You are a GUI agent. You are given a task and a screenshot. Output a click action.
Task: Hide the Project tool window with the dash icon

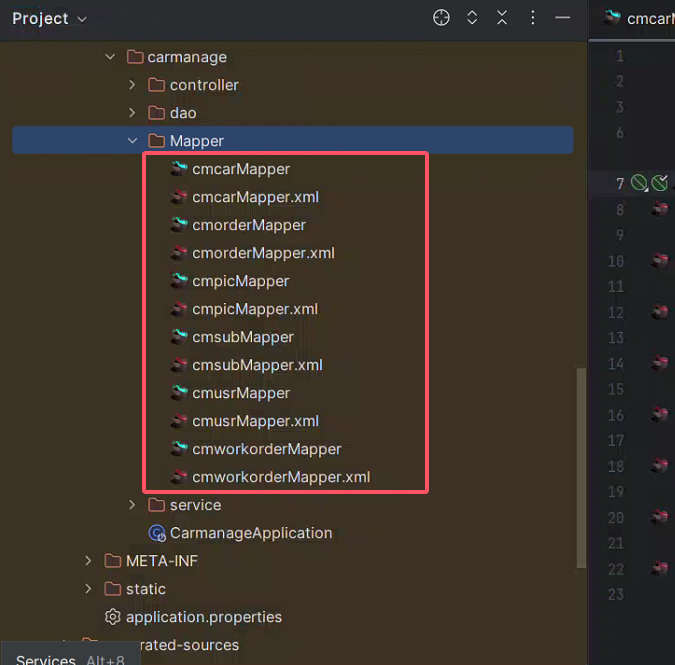(x=562, y=18)
